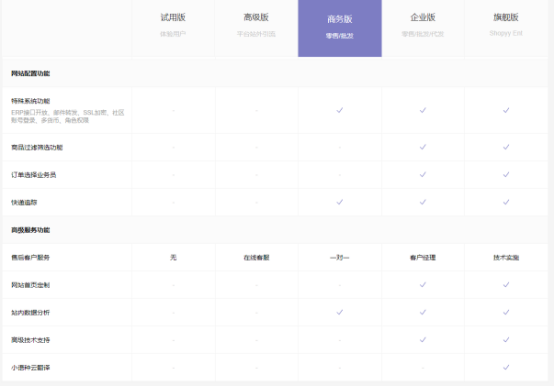This screenshot has width=554, height=387.
Task: Click 旗舰版 checkmark for 高级技术支持
Action: point(506,340)
